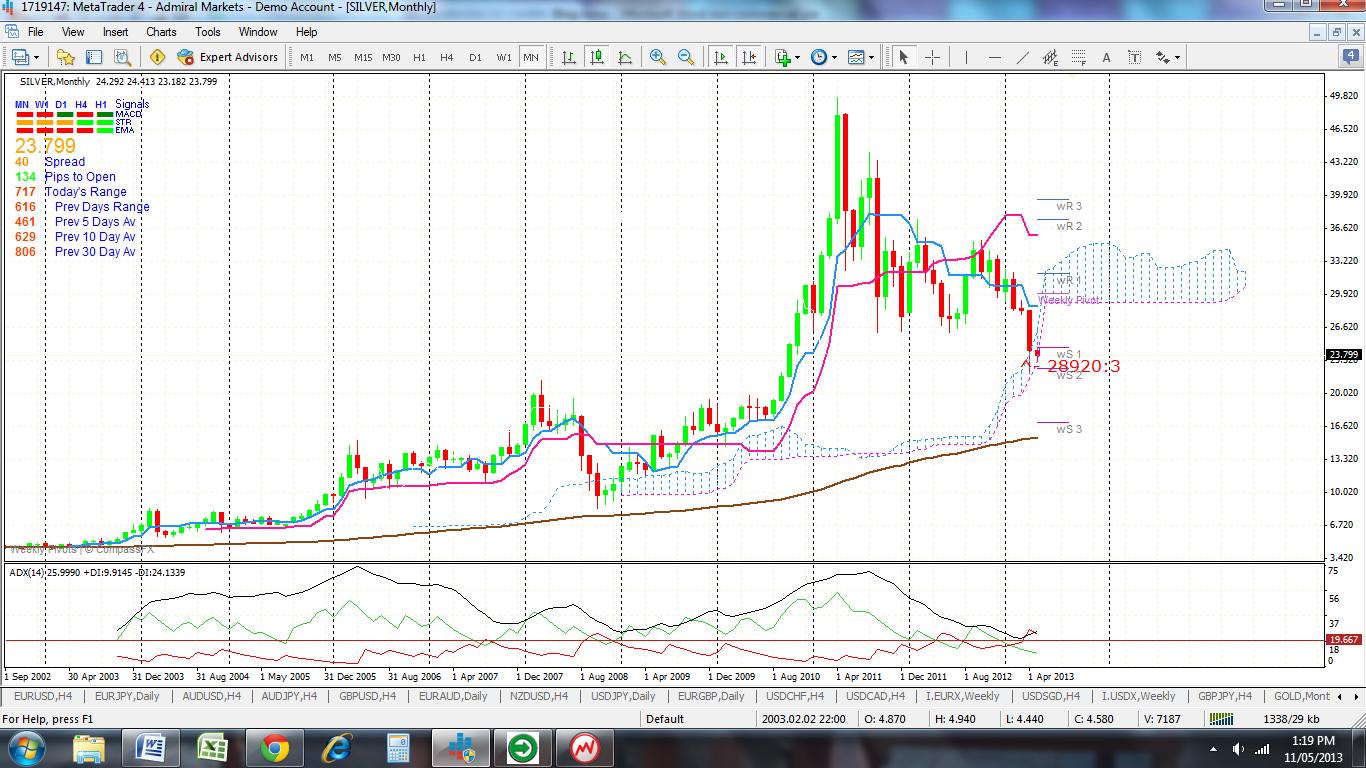Switch to H1 timeframe

pos(419,57)
